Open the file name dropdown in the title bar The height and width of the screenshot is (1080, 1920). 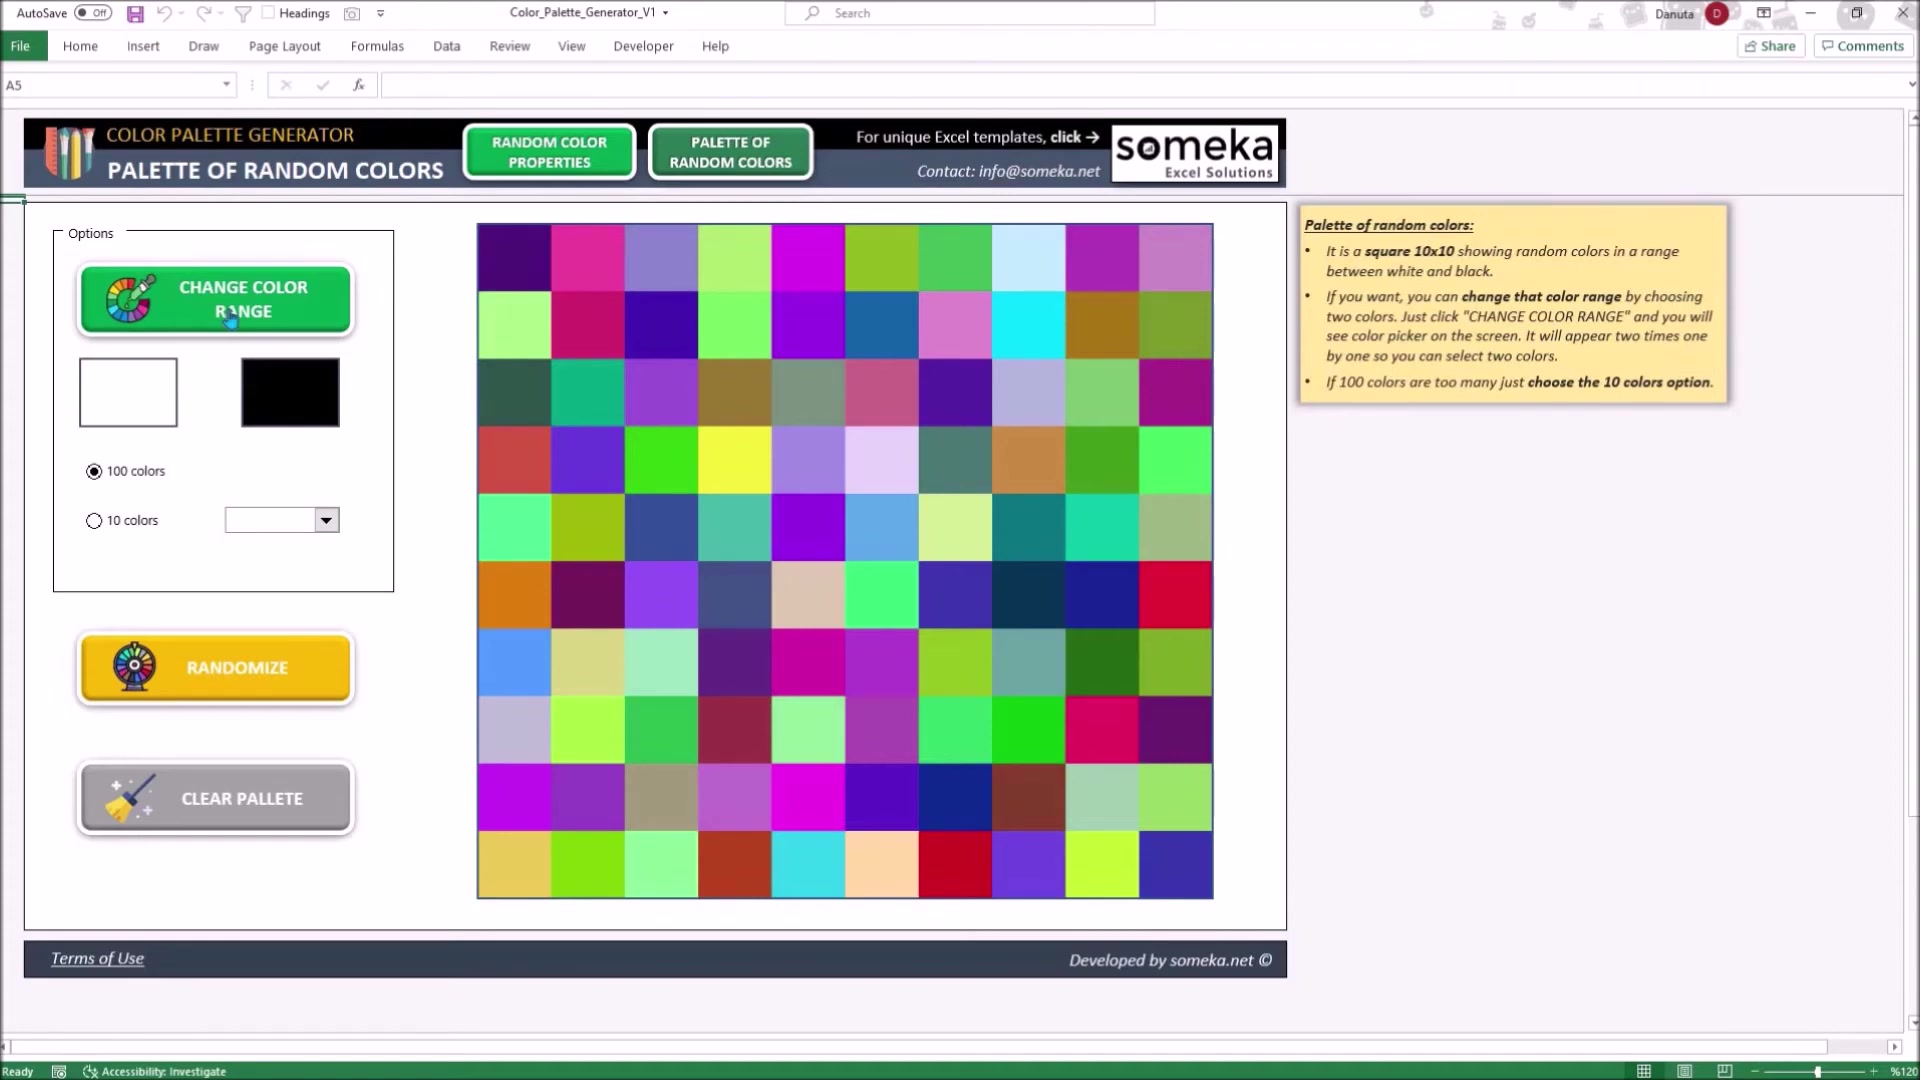(666, 13)
